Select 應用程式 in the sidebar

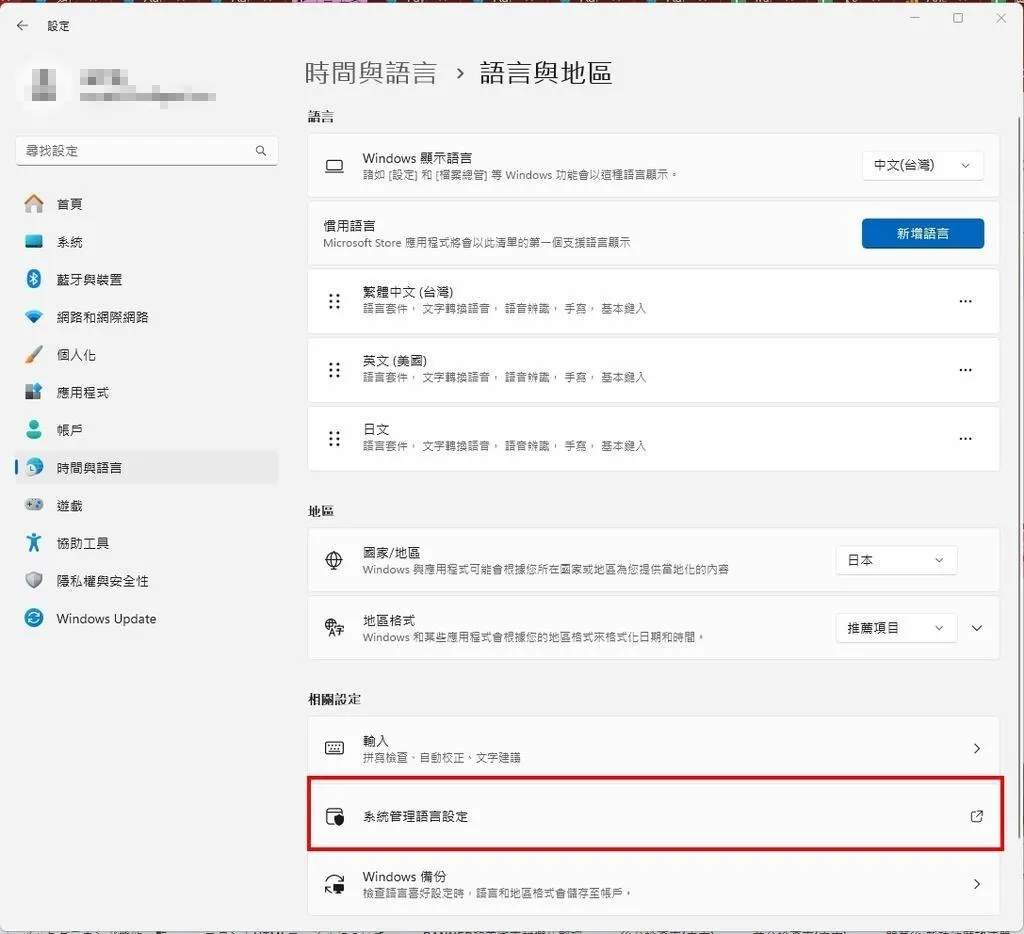pos(147,393)
